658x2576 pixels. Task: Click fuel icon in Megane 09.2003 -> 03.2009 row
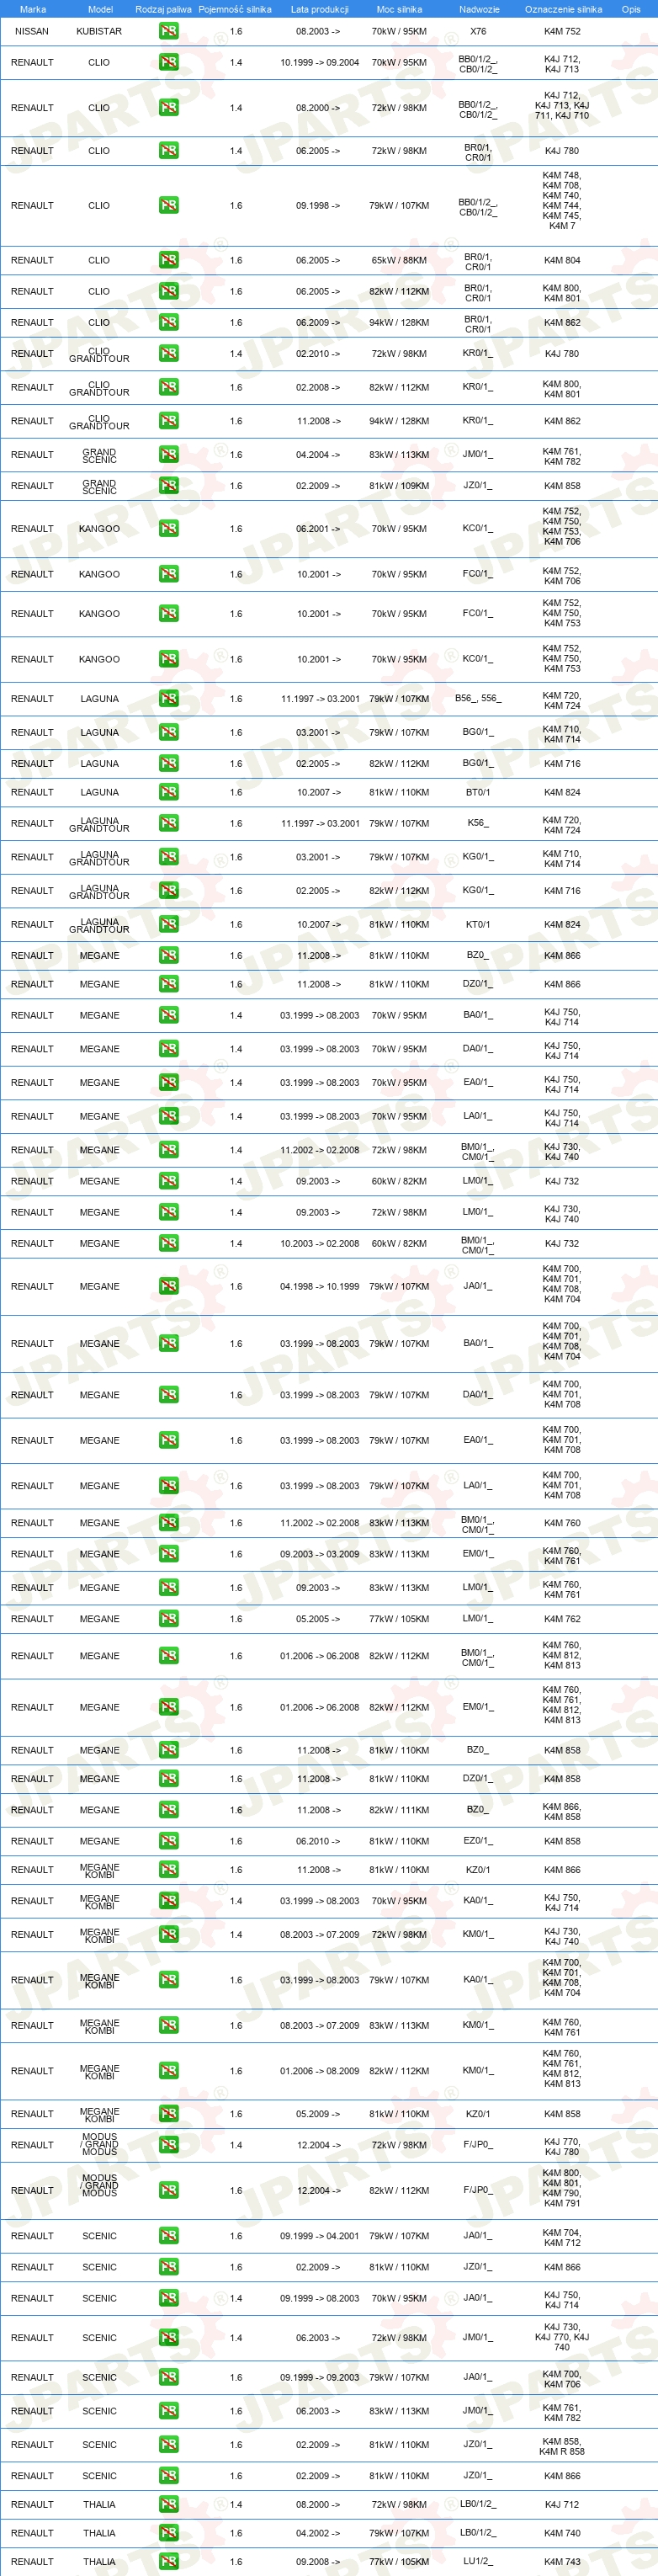coord(168,1553)
